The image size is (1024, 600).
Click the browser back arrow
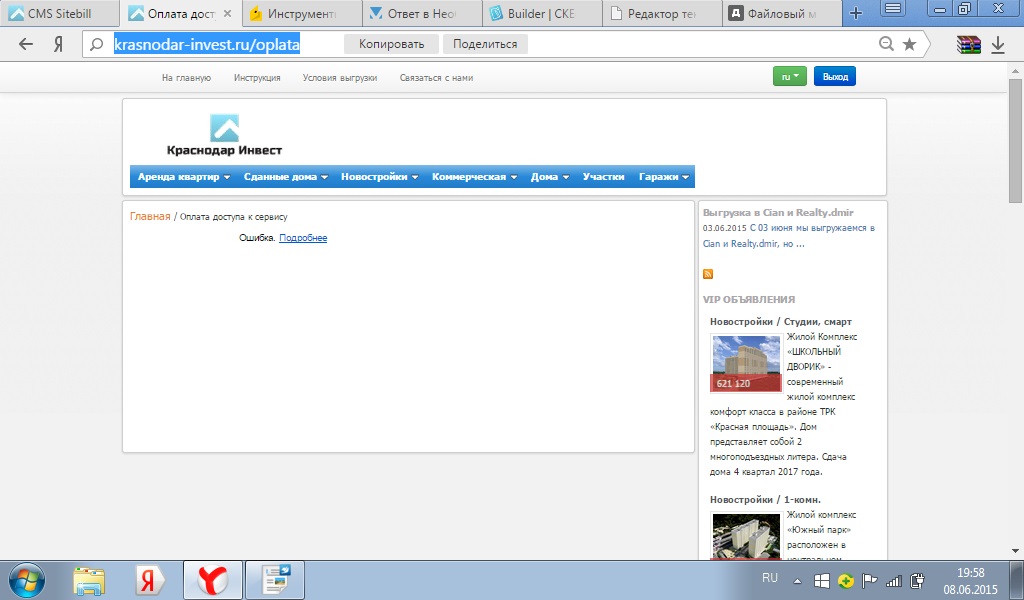point(26,45)
